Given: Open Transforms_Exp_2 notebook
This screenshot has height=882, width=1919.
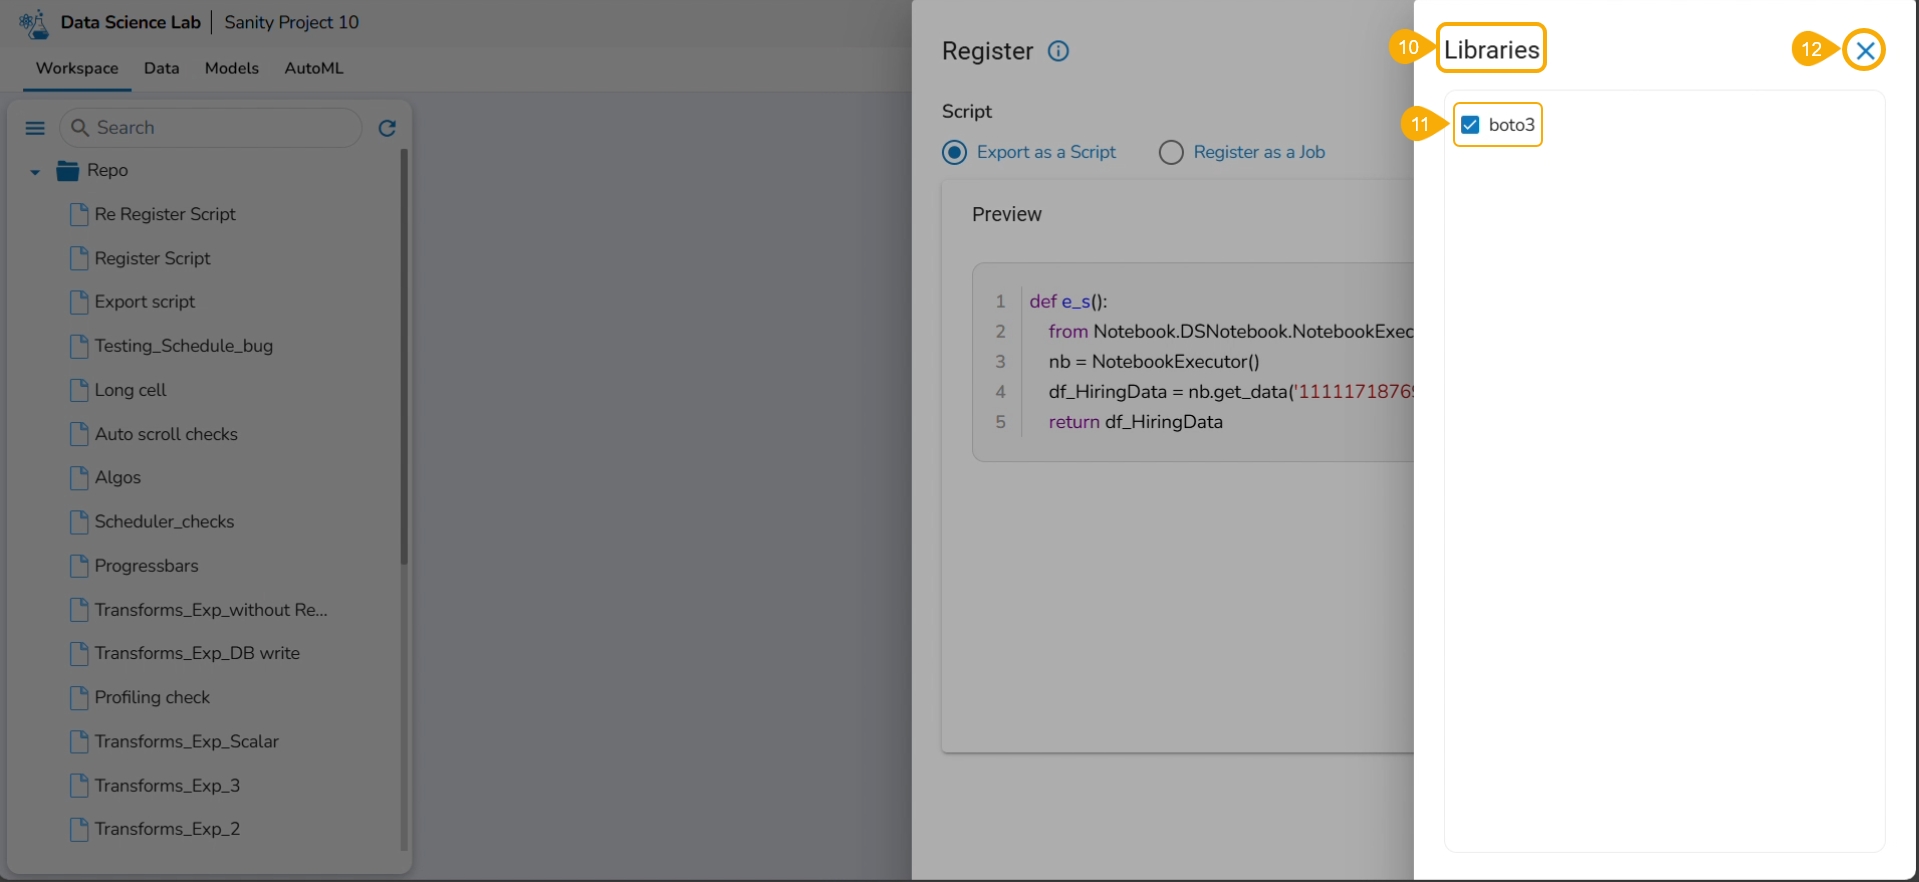Looking at the screenshot, I should click(167, 829).
